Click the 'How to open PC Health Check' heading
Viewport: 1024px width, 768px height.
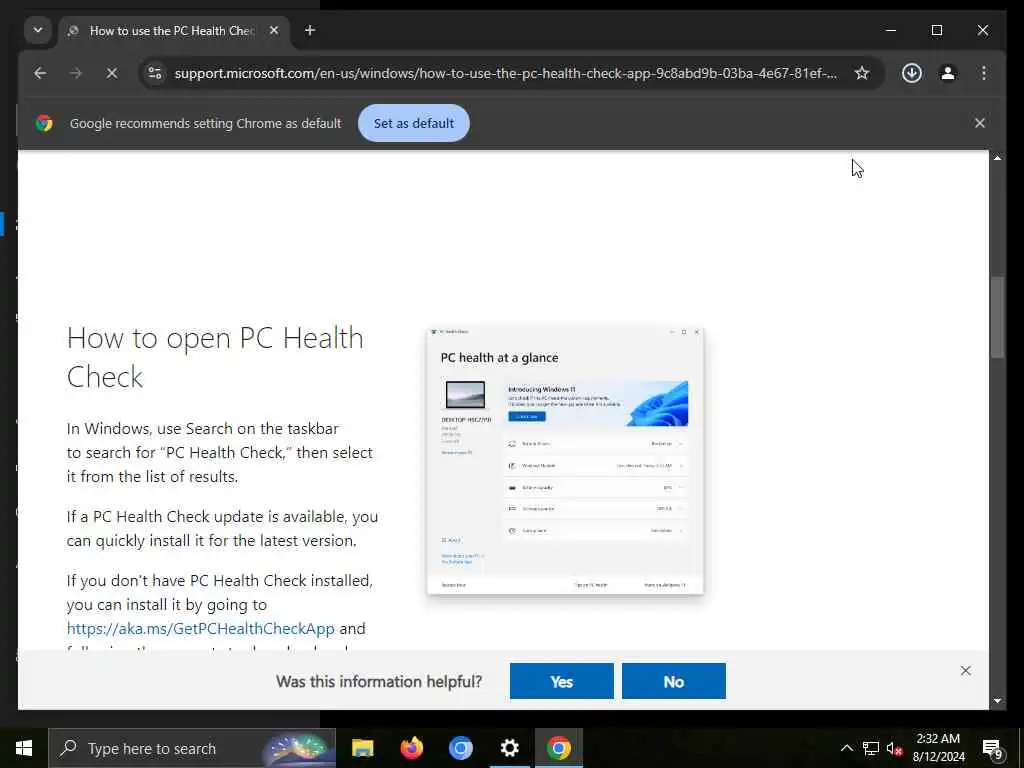click(x=215, y=357)
